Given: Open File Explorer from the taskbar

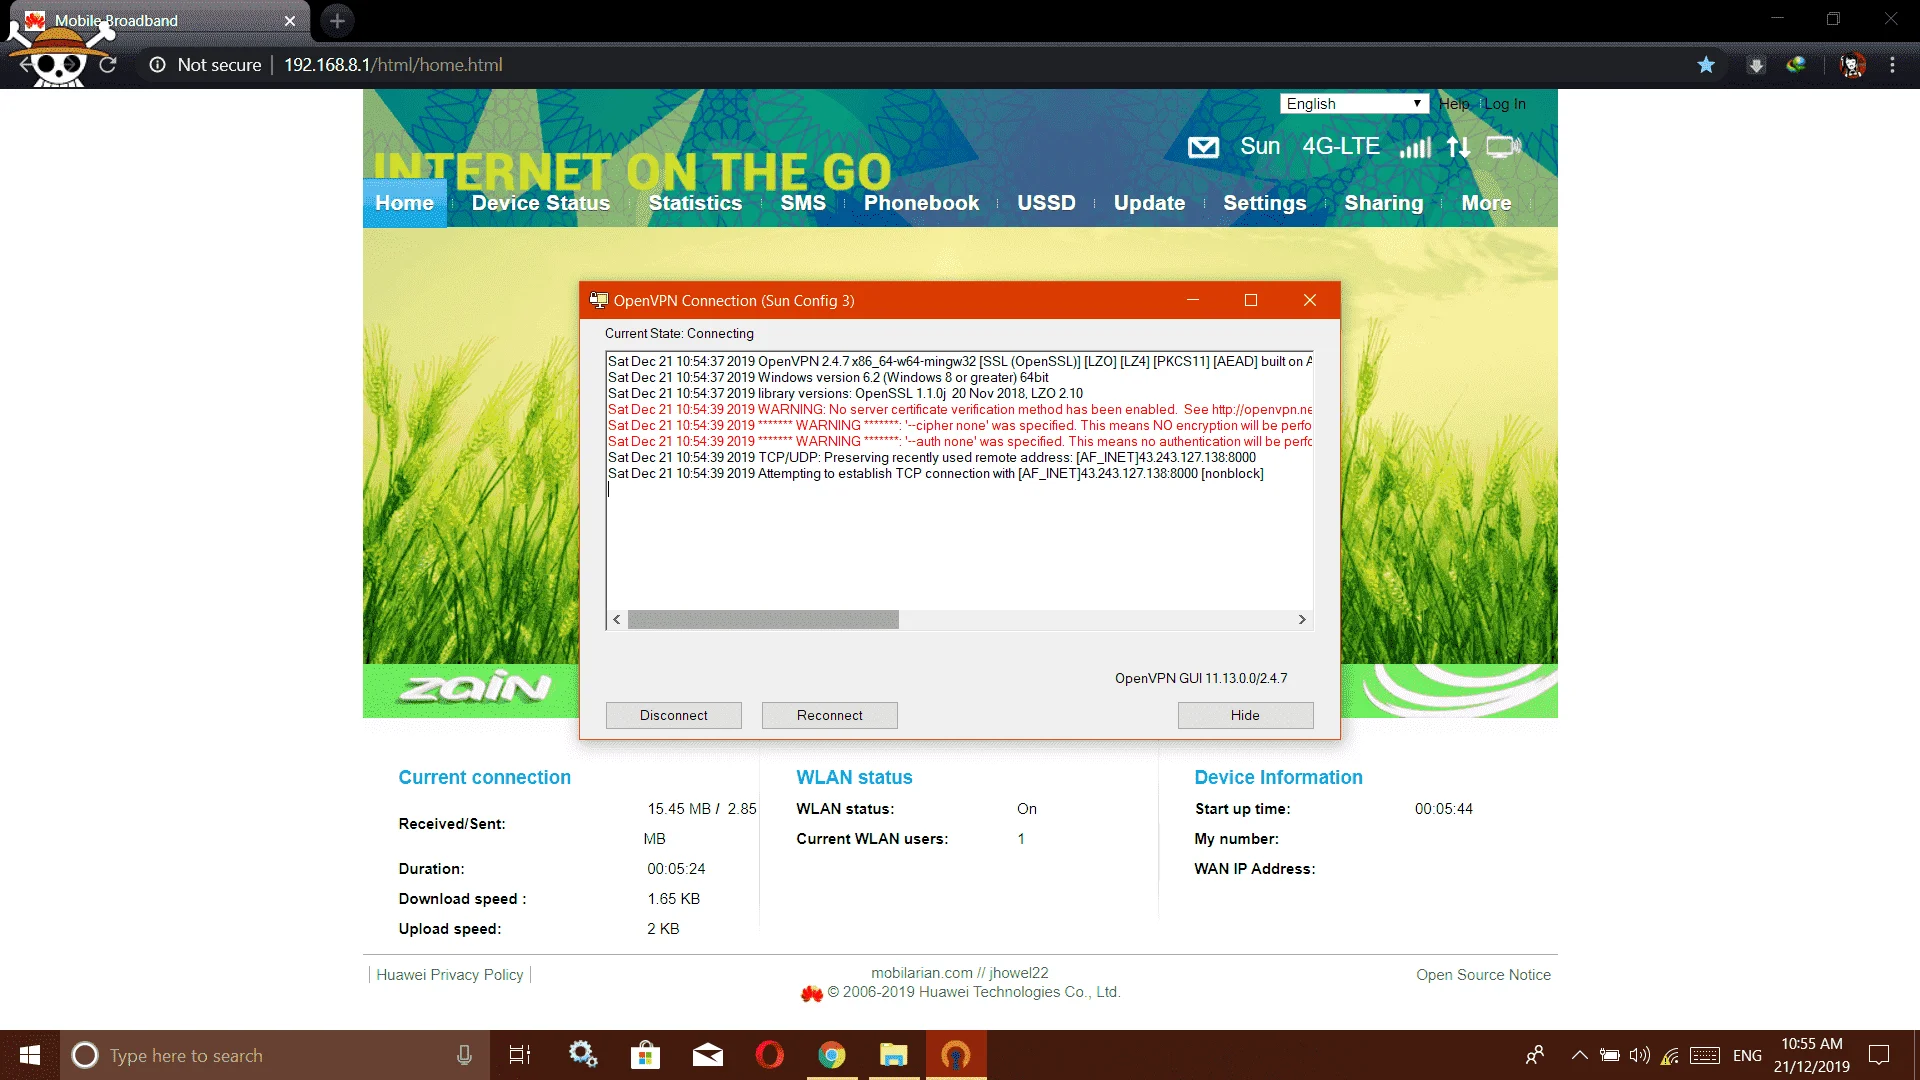Looking at the screenshot, I should [894, 1055].
